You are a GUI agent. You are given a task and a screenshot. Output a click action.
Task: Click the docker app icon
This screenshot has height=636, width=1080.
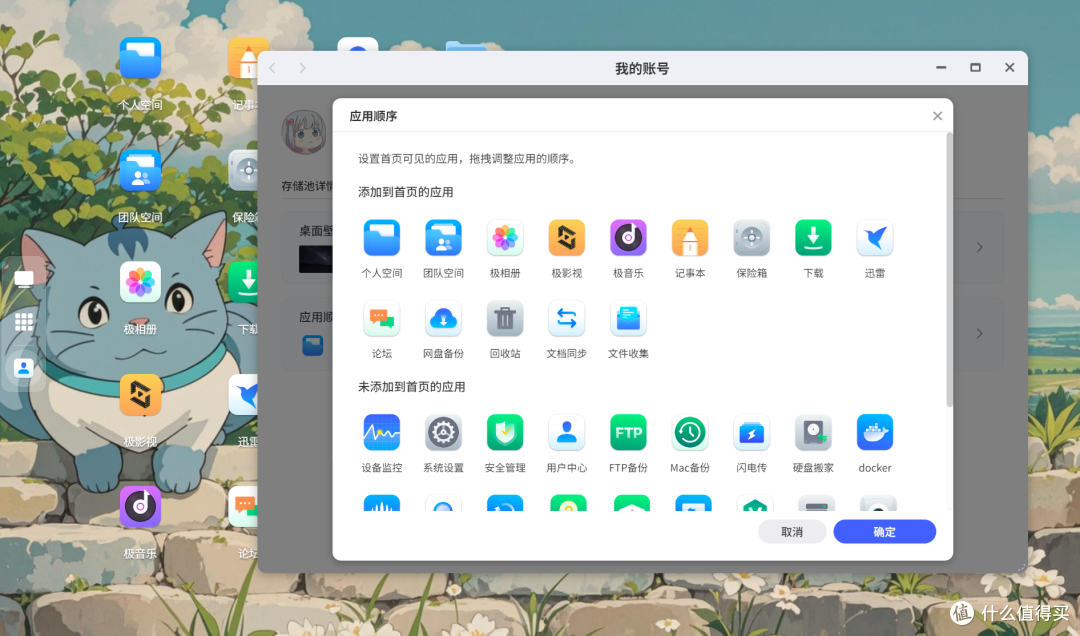point(875,433)
